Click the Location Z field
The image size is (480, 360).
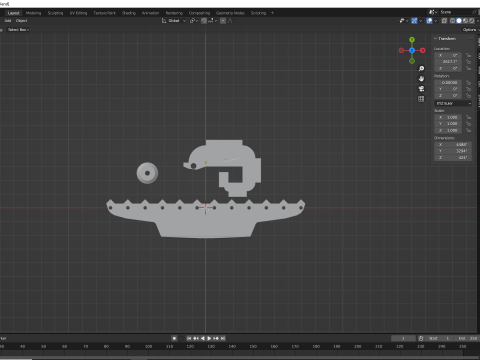[448, 68]
